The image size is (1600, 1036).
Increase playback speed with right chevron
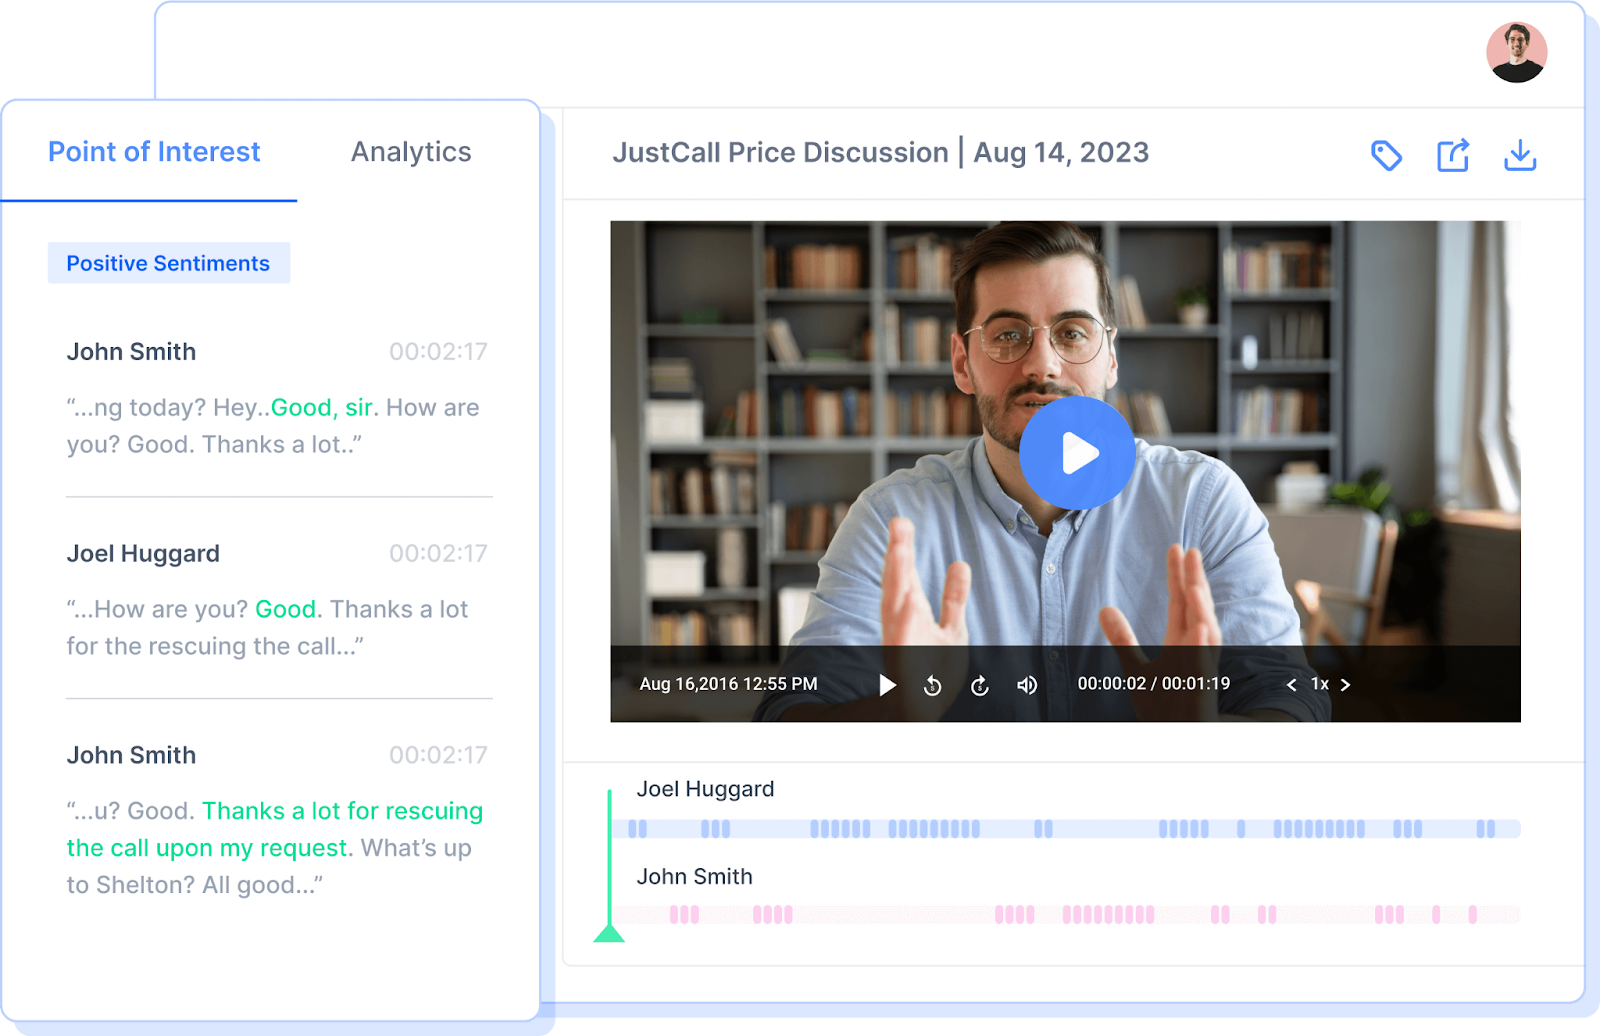1345,685
